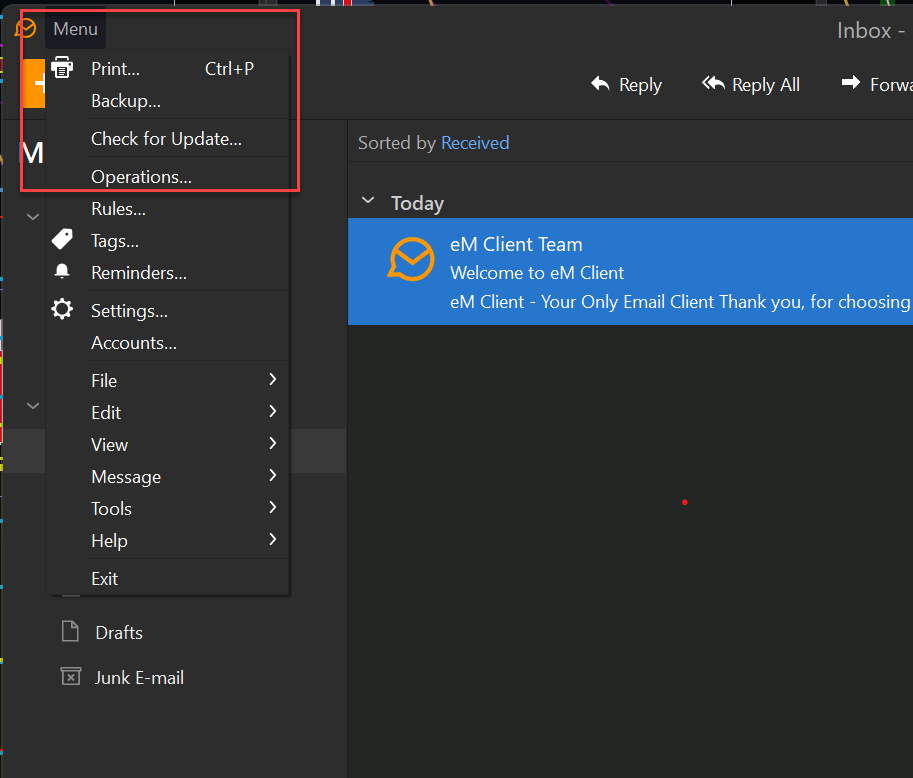Screen dimensions: 913x778
Task: Choose Check for Update... menu entry
Action: tap(167, 139)
